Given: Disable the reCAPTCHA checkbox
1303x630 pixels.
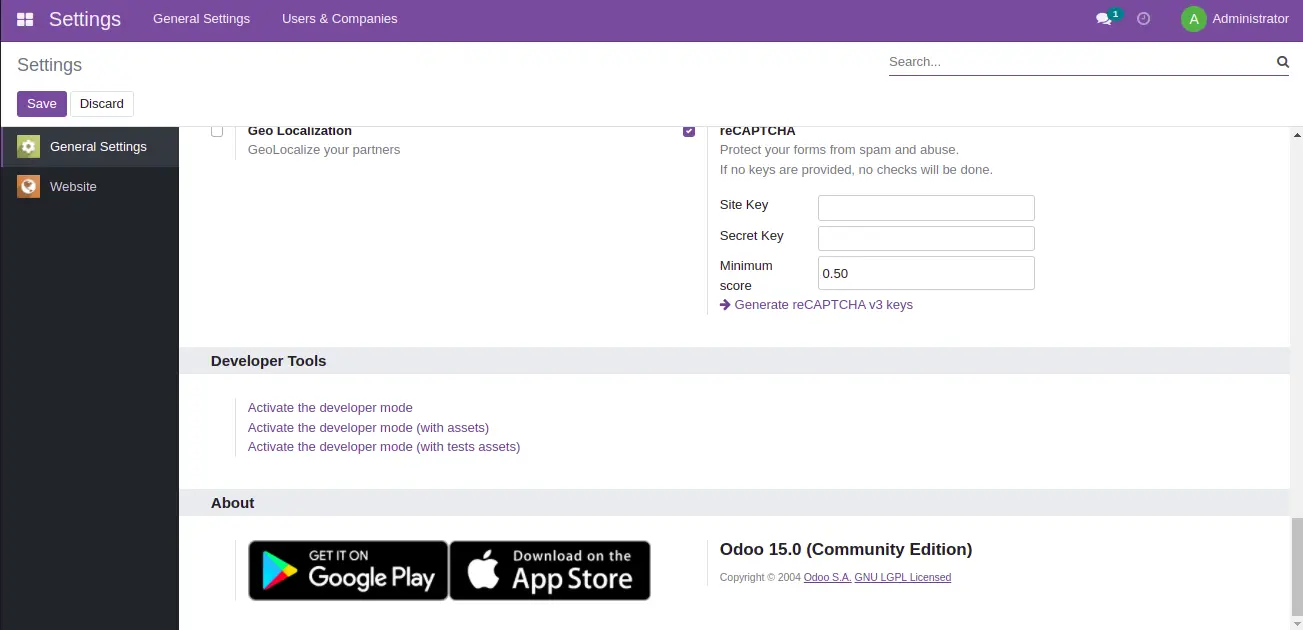Looking at the screenshot, I should click(689, 131).
